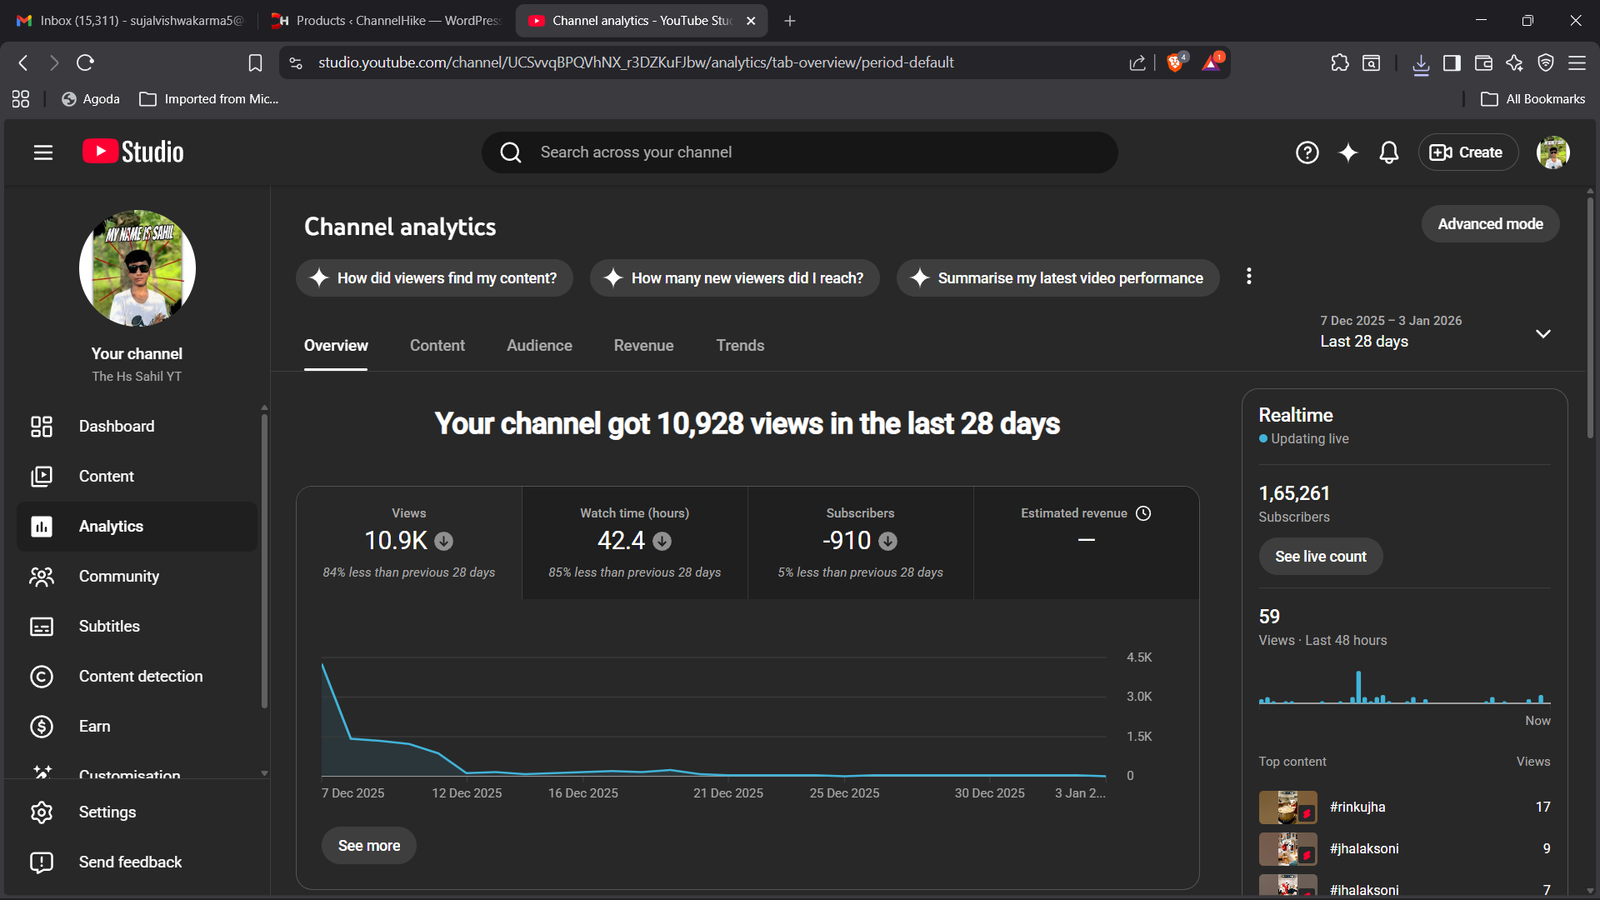1600x900 pixels.
Task: Open the account avatar menu
Action: 1552,152
